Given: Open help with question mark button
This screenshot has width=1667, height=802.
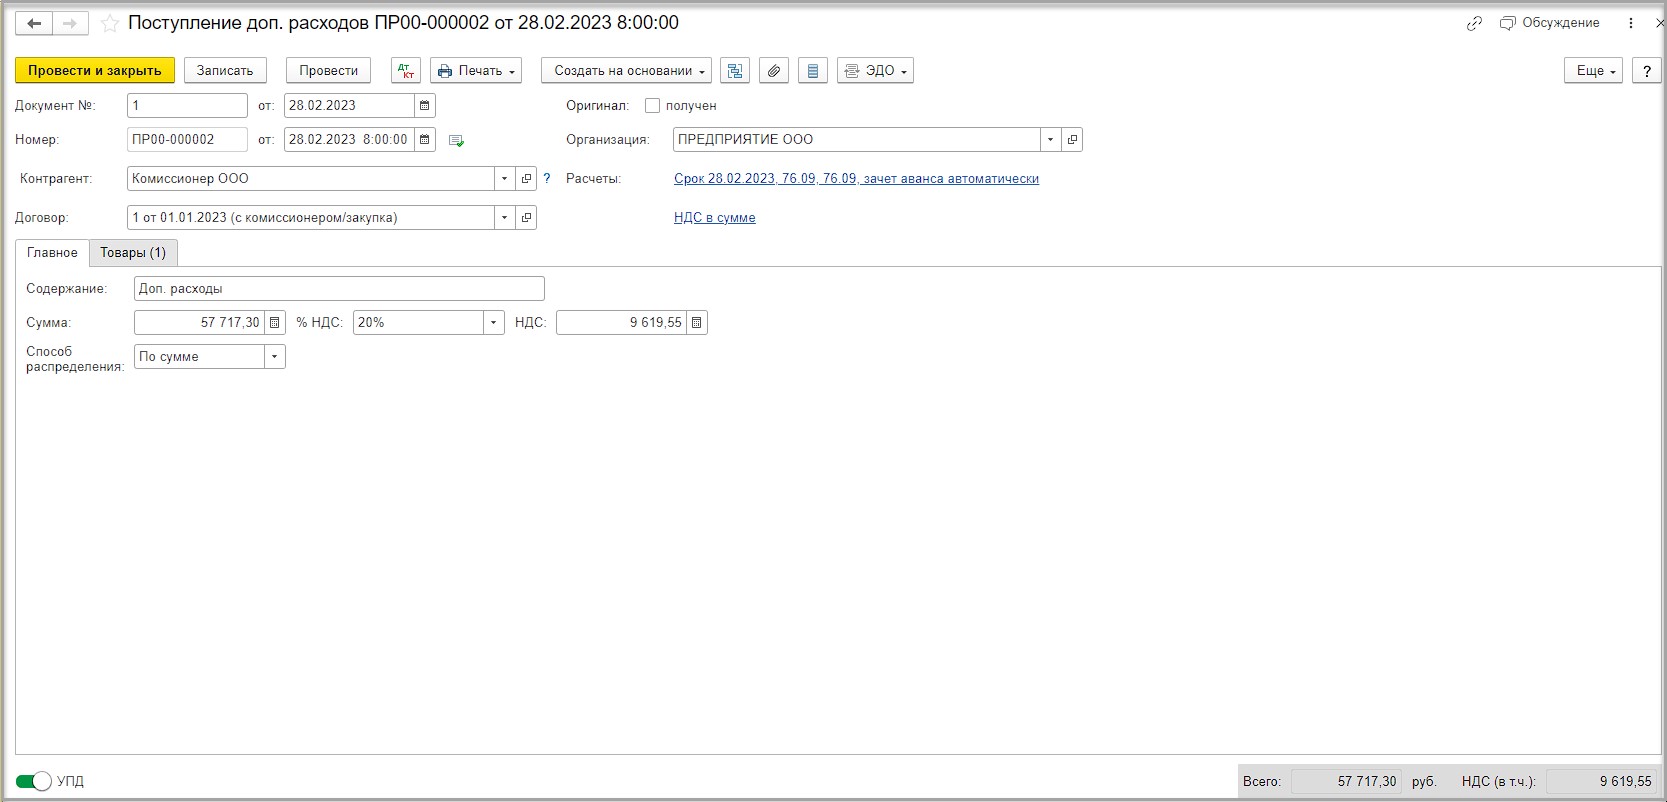Looking at the screenshot, I should (x=1647, y=71).
